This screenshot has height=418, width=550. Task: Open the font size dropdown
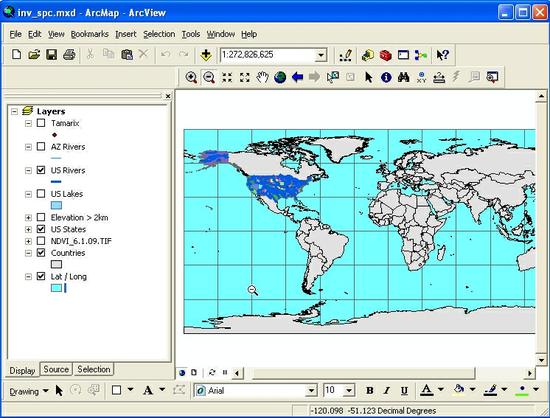(349, 390)
